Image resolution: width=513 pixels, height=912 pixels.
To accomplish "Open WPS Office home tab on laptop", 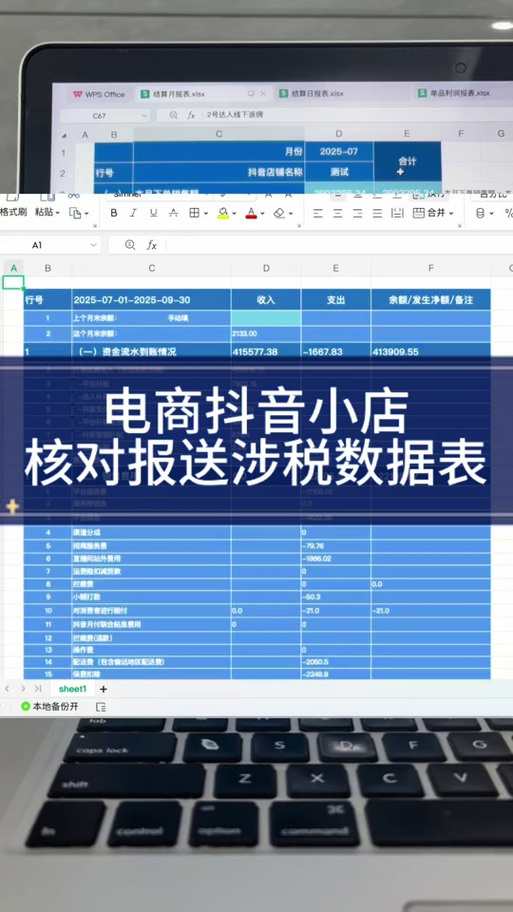I will [x=99, y=94].
